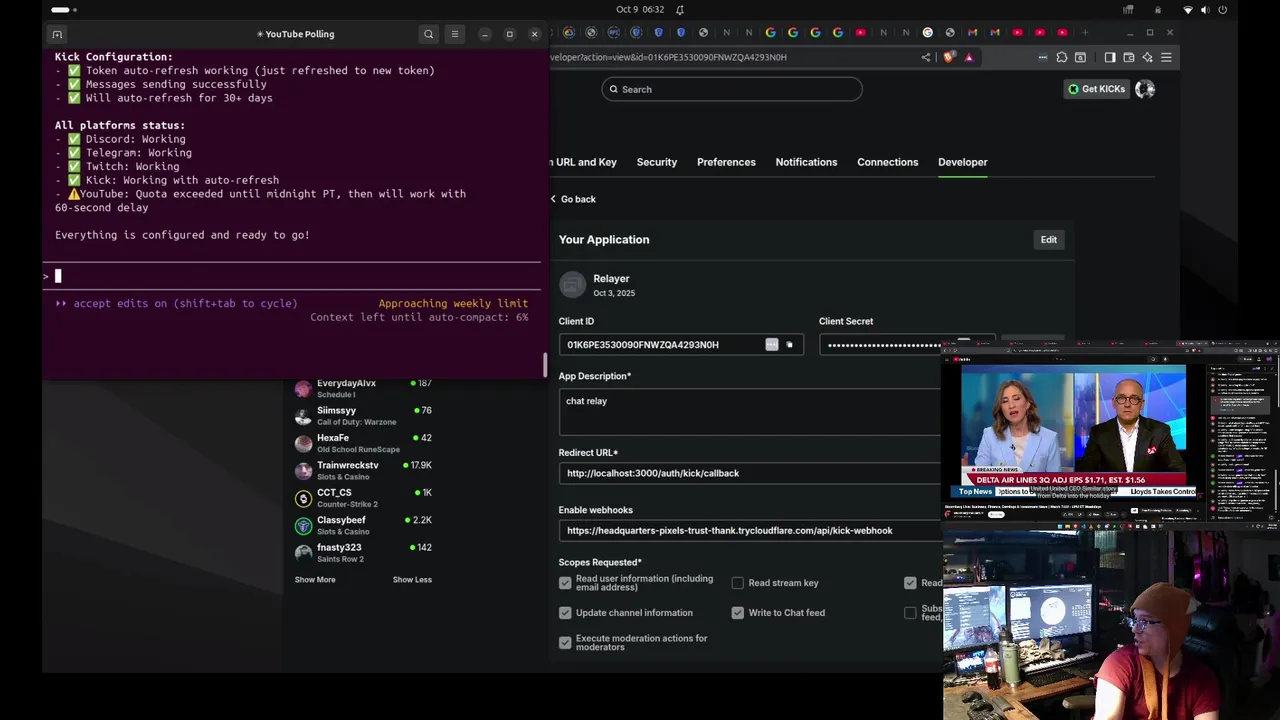Toggle the partially hidden Subscribe scope checkbox
1280x720 pixels.
(910, 613)
